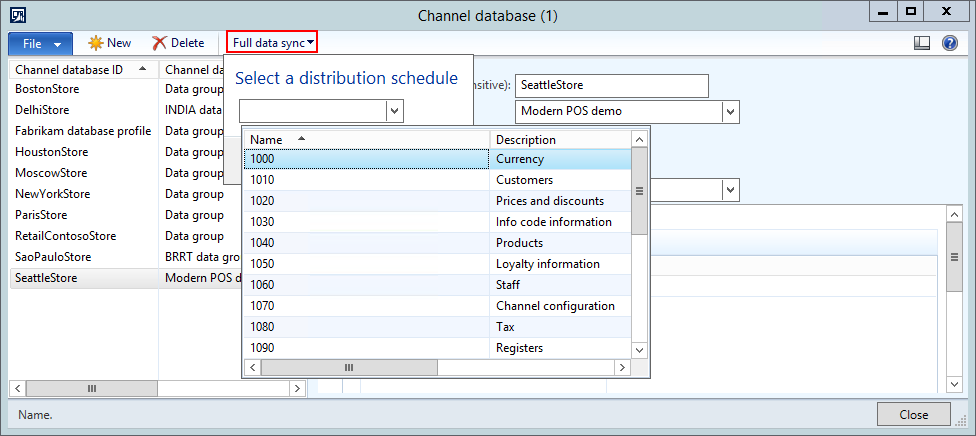Click the Products description cell
Screen dimensions: 976x436
560,243
